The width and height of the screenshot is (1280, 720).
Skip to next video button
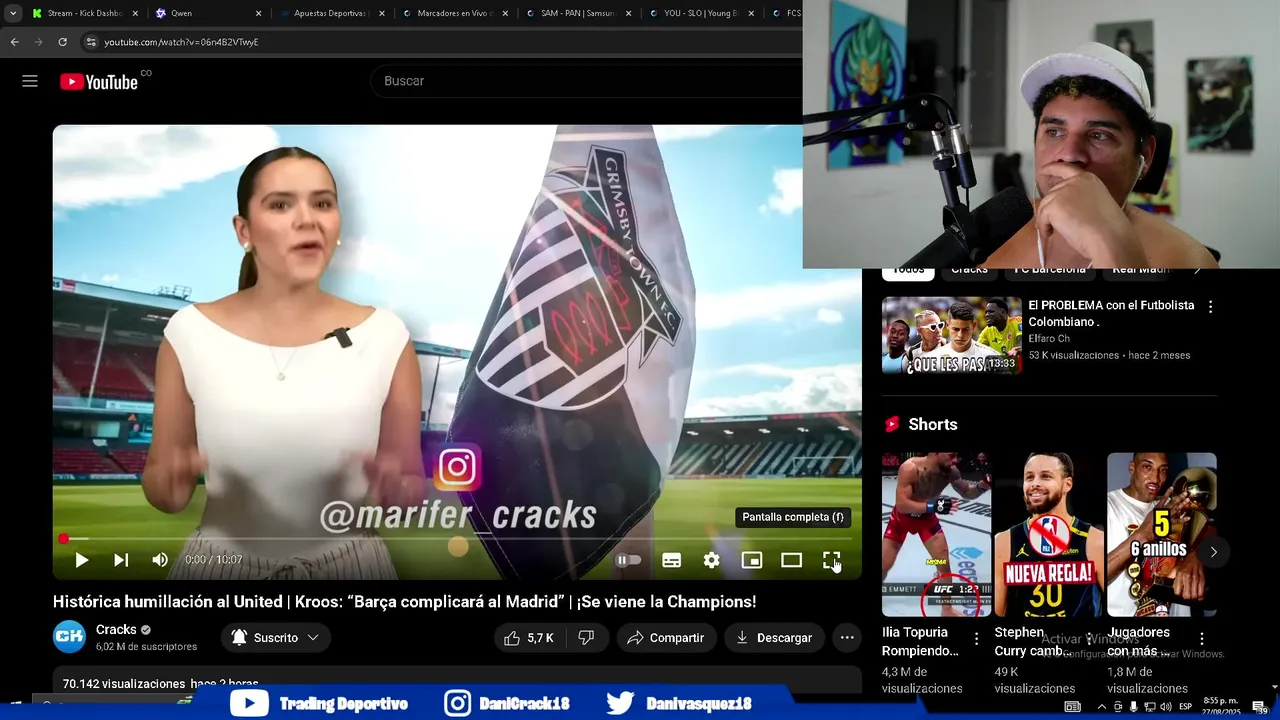point(121,560)
